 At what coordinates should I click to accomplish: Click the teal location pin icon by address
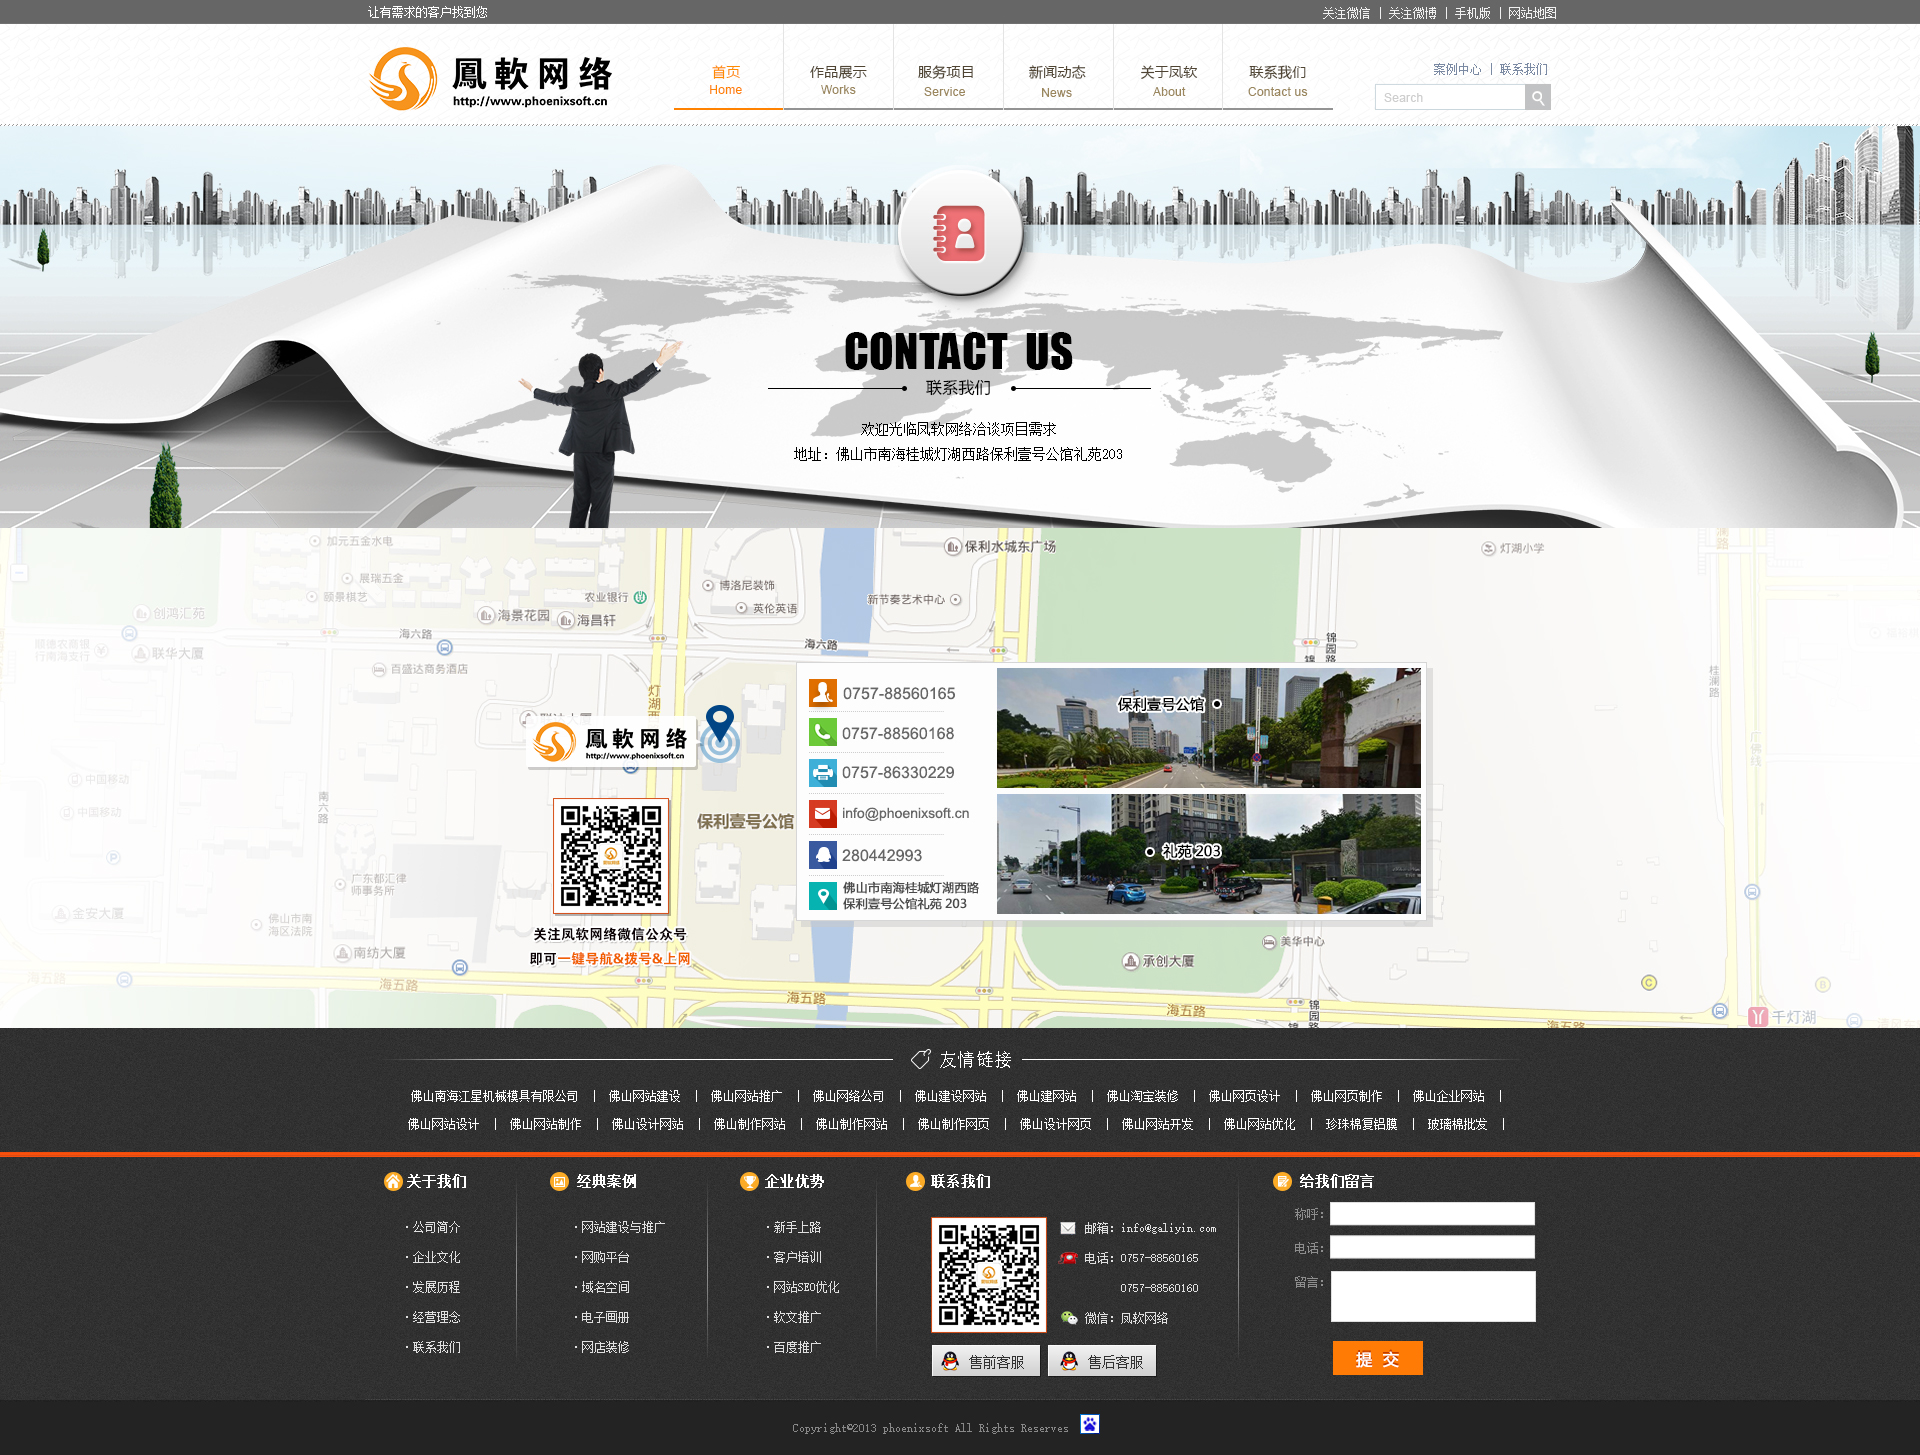point(822,895)
